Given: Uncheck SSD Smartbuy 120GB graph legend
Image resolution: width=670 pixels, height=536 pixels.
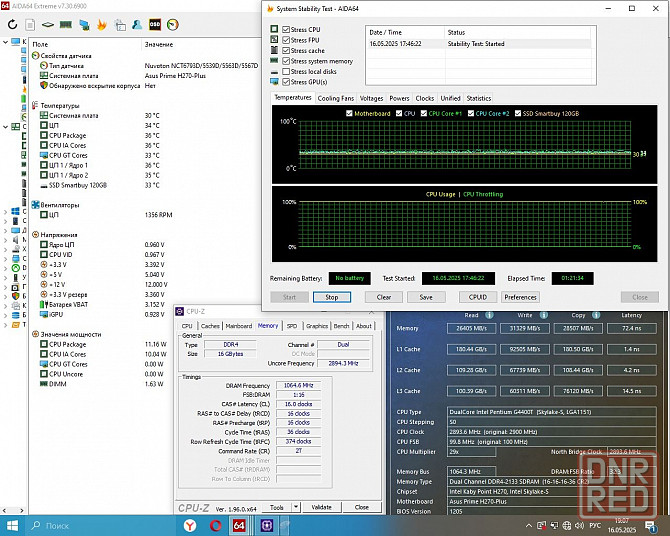Looking at the screenshot, I should [x=518, y=113].
